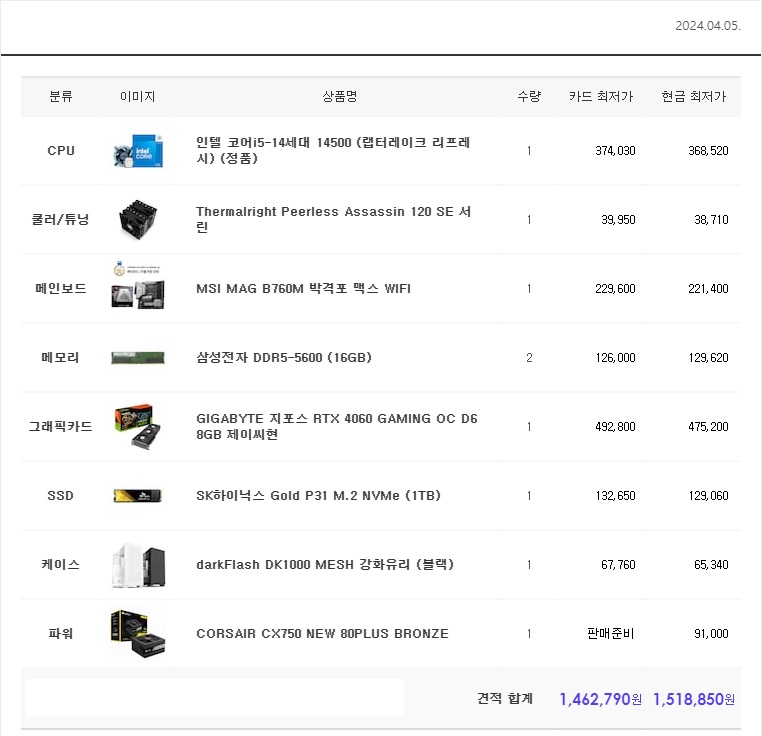Click the blank box beside 견적 합계
The image size is (762, 736).
coord(215,698)
